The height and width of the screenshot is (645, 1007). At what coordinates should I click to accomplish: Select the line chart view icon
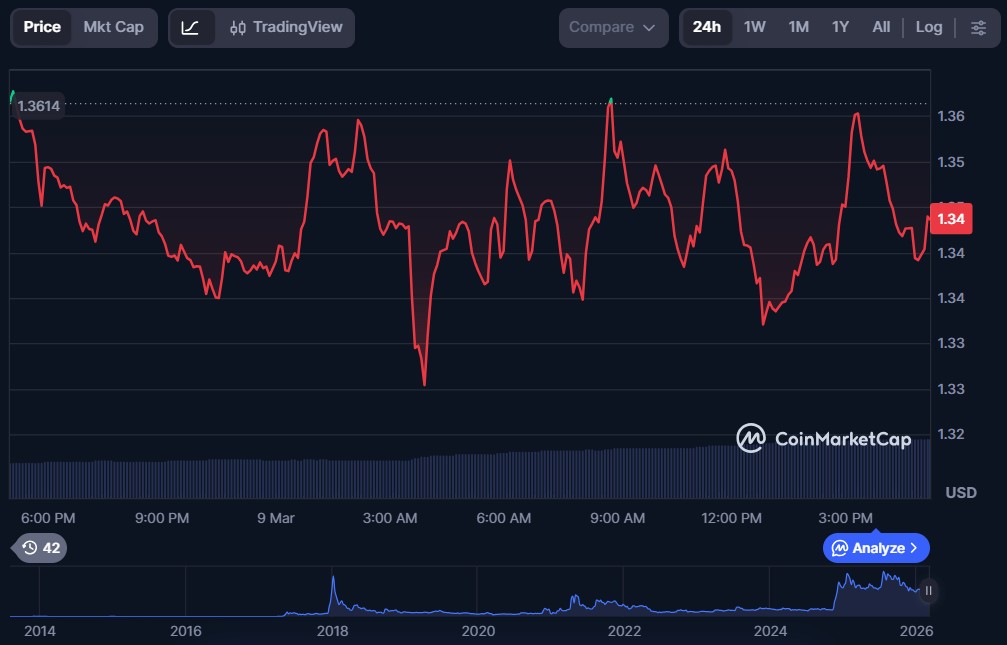pos(190,27)
